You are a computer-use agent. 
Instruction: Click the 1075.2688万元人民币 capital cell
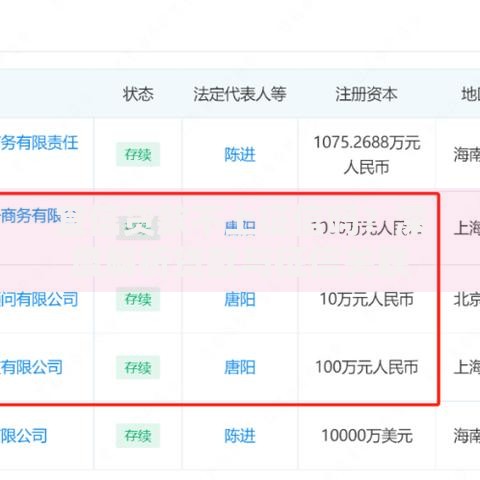367,155
